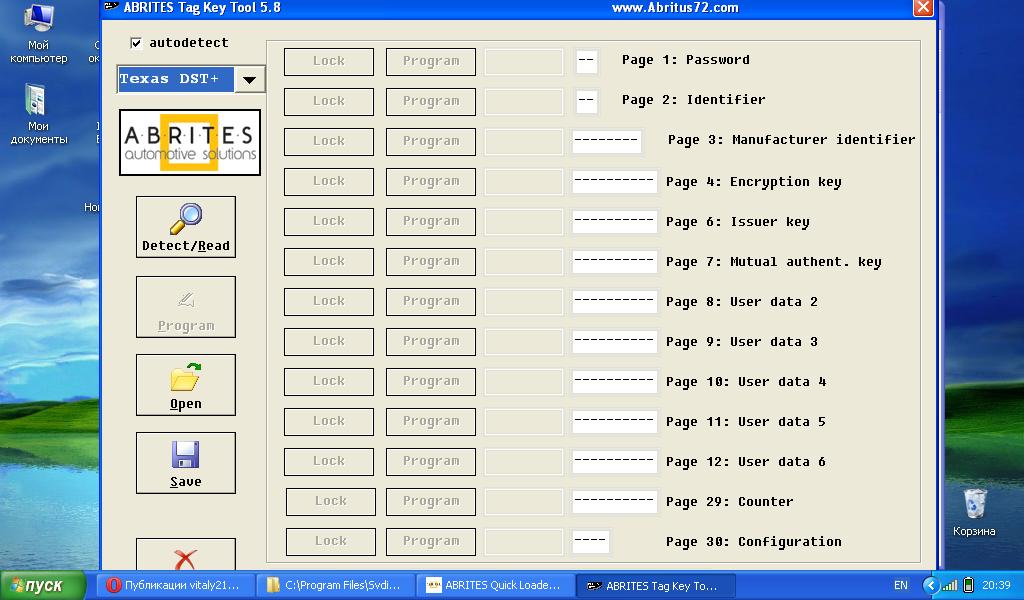Click Lock for Page 6: Issuer key
The image size is (1024, 600).
(328, 221)
